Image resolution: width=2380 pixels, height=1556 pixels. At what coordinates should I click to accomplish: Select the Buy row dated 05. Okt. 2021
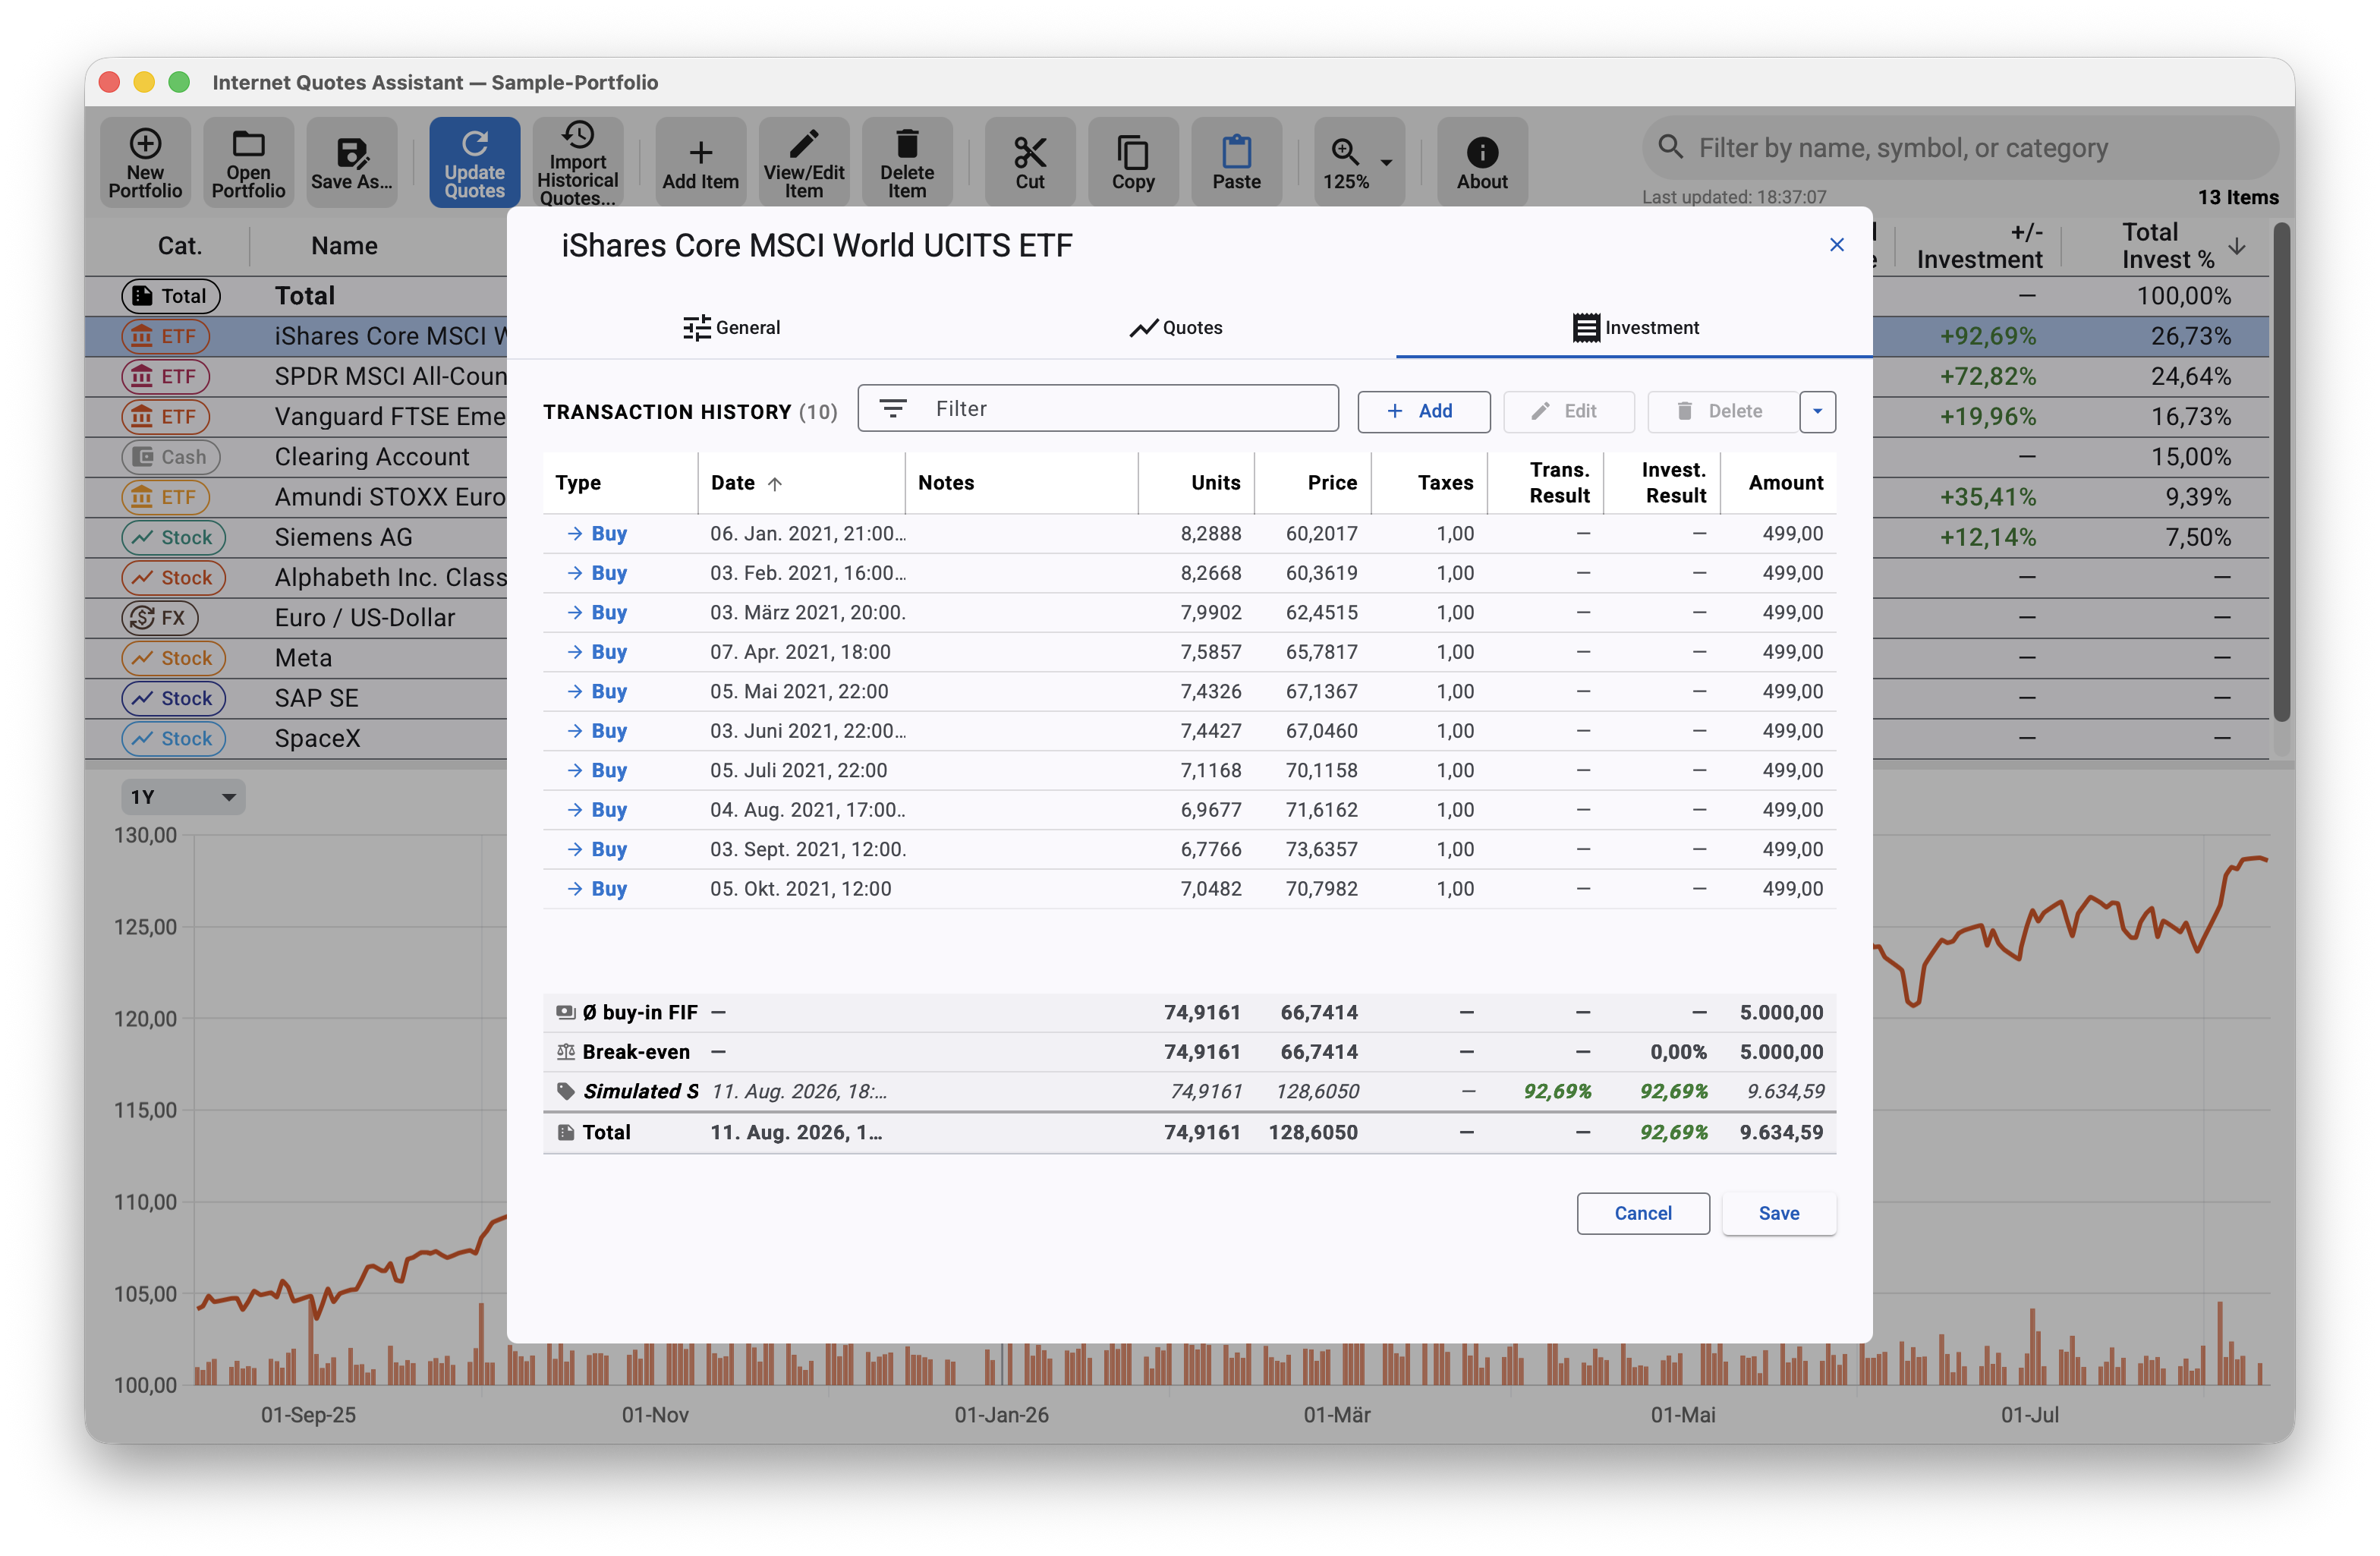[1189, 889]
